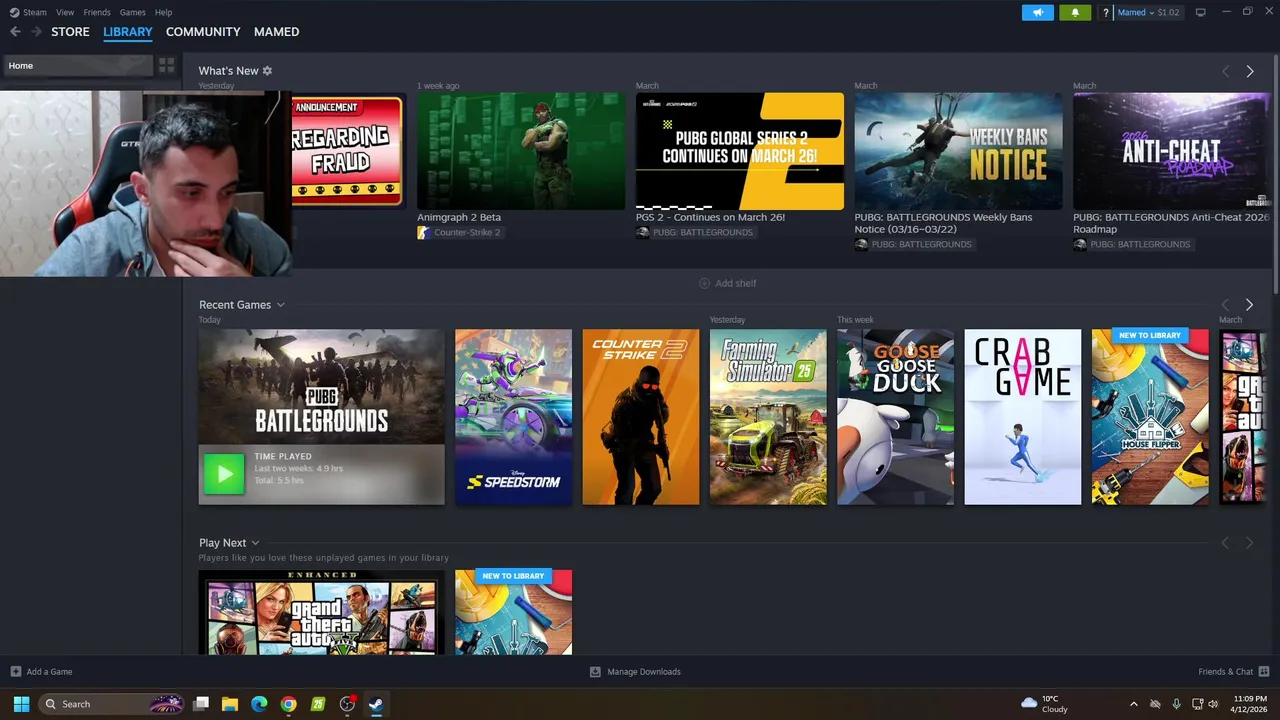Switch to the STORE tab
1280x720 pixels.
click(70, 32)
